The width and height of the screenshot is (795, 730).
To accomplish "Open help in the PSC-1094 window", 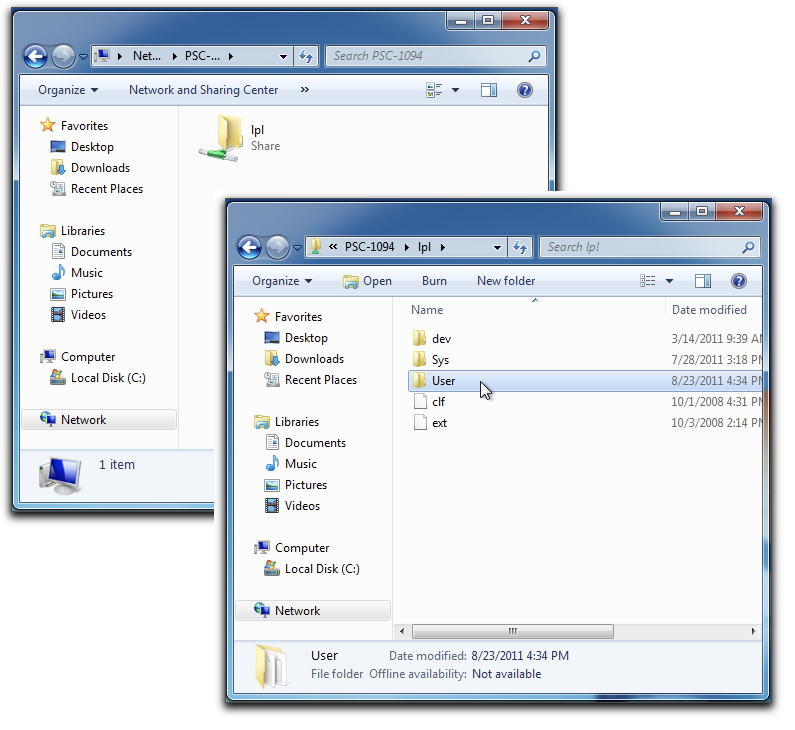I will pos(525,90).
